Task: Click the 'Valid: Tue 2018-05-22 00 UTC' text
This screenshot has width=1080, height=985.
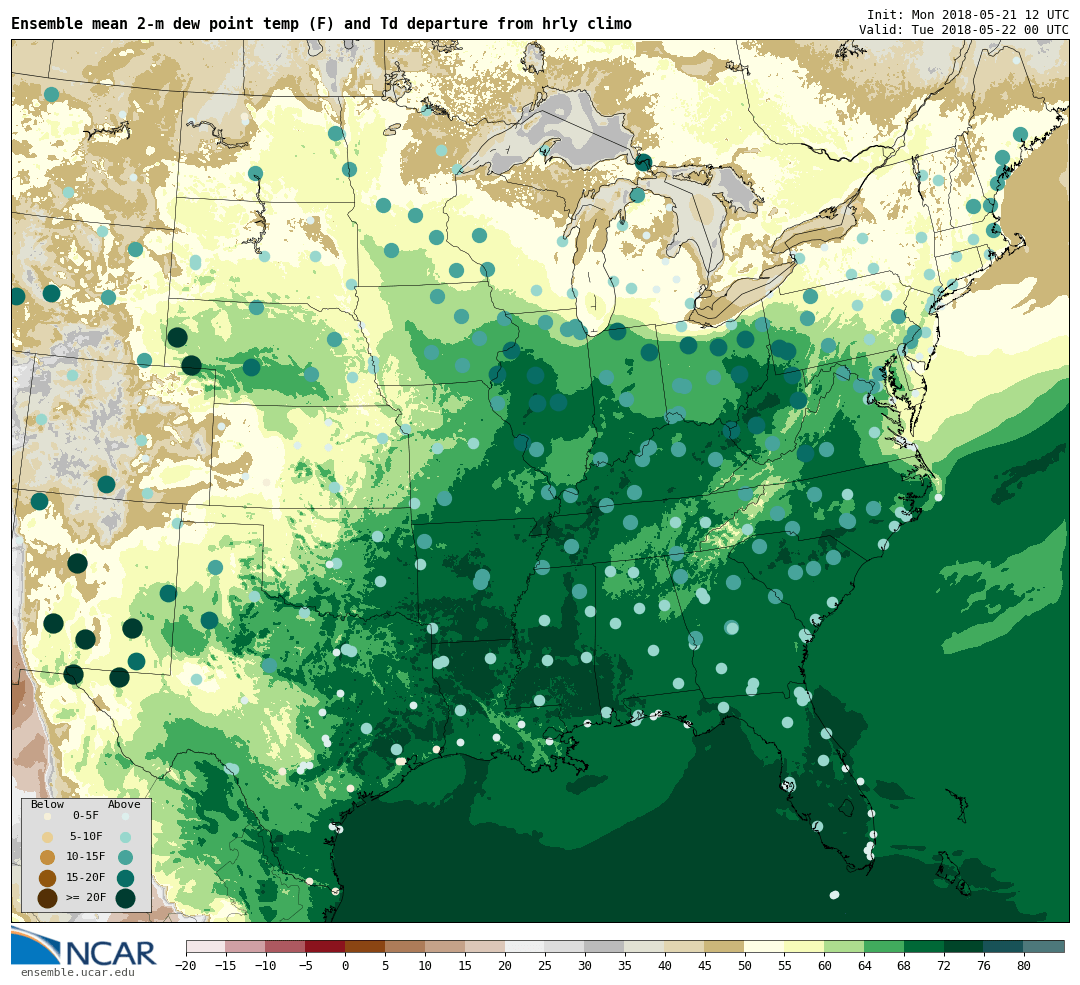Action: [x=964, y=30]
